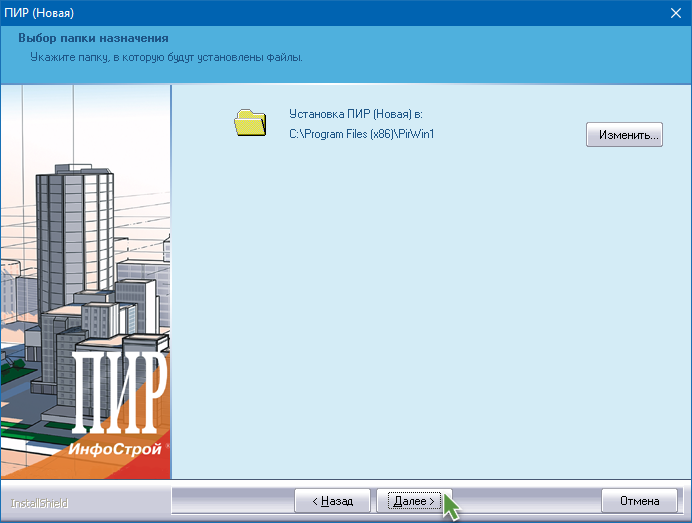692x523 pixels.
Task: Click the heading Выбор папки назначения
Action: click(93, 38)
